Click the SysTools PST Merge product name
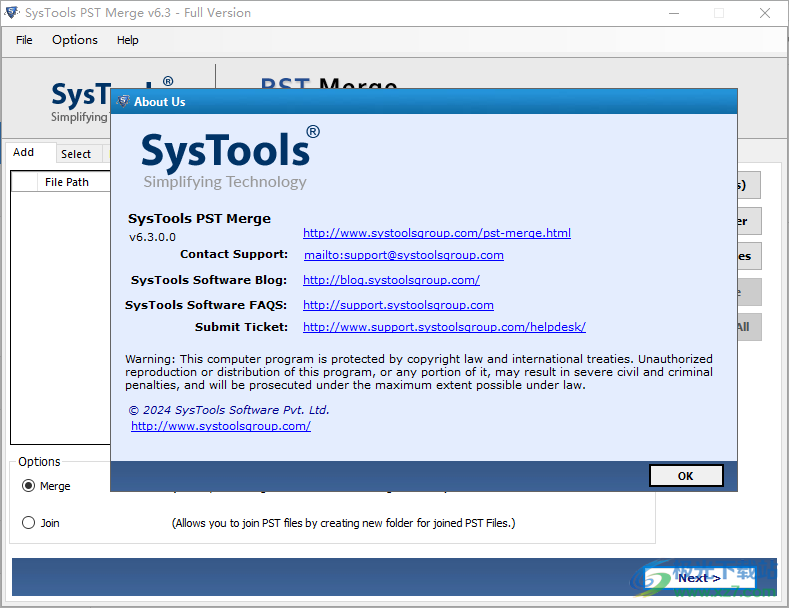 point(199,219)
